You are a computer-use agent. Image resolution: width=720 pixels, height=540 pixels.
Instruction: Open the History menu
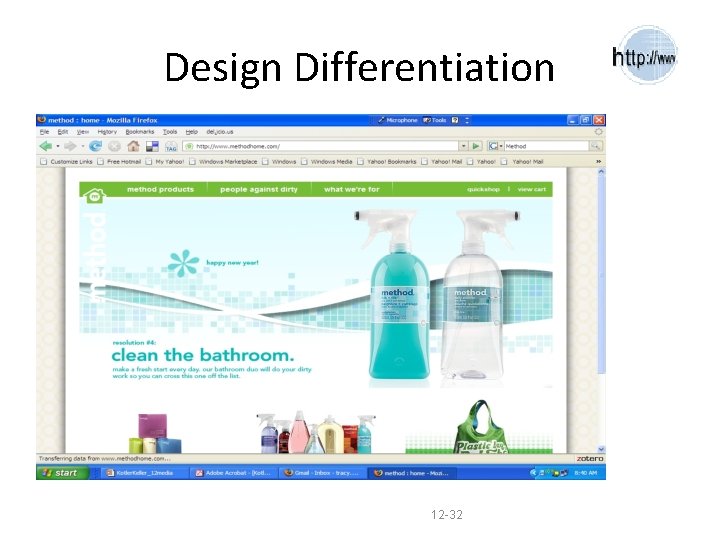[107, 132]
